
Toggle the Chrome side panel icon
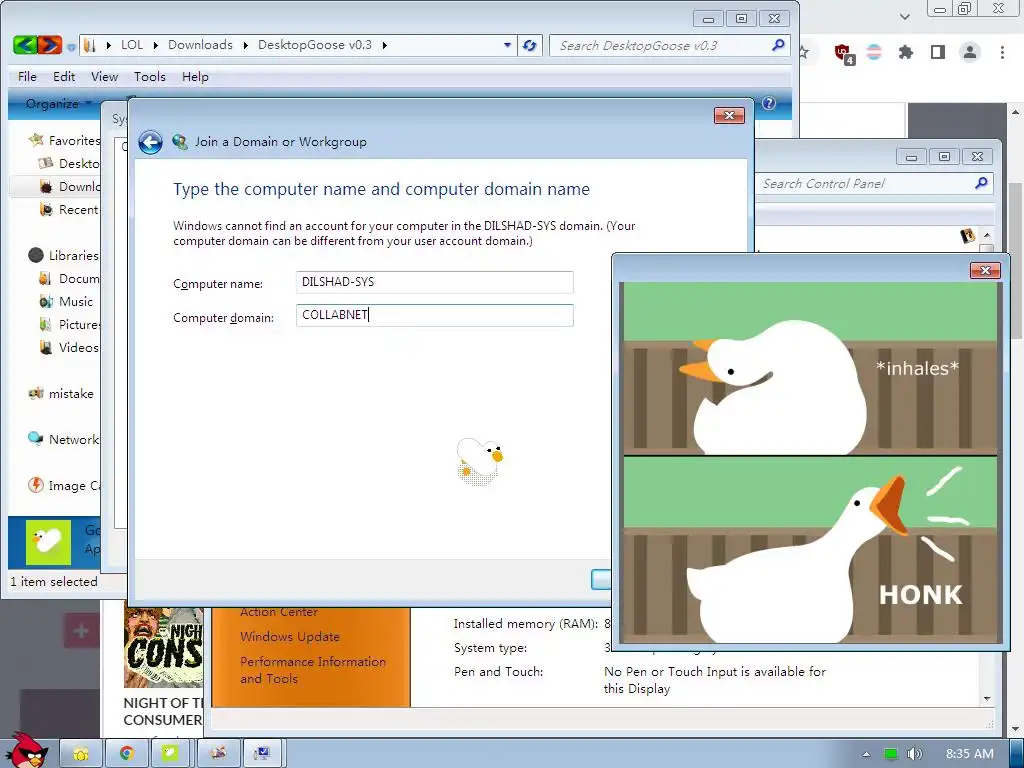click(x=938, y=52)
